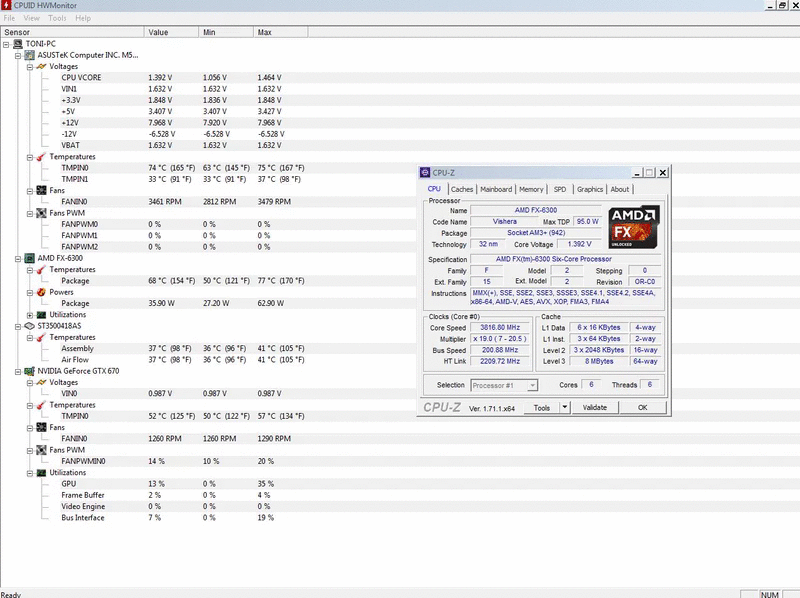Click the NVIDIA GeForce GTX 670 icon

30,371
